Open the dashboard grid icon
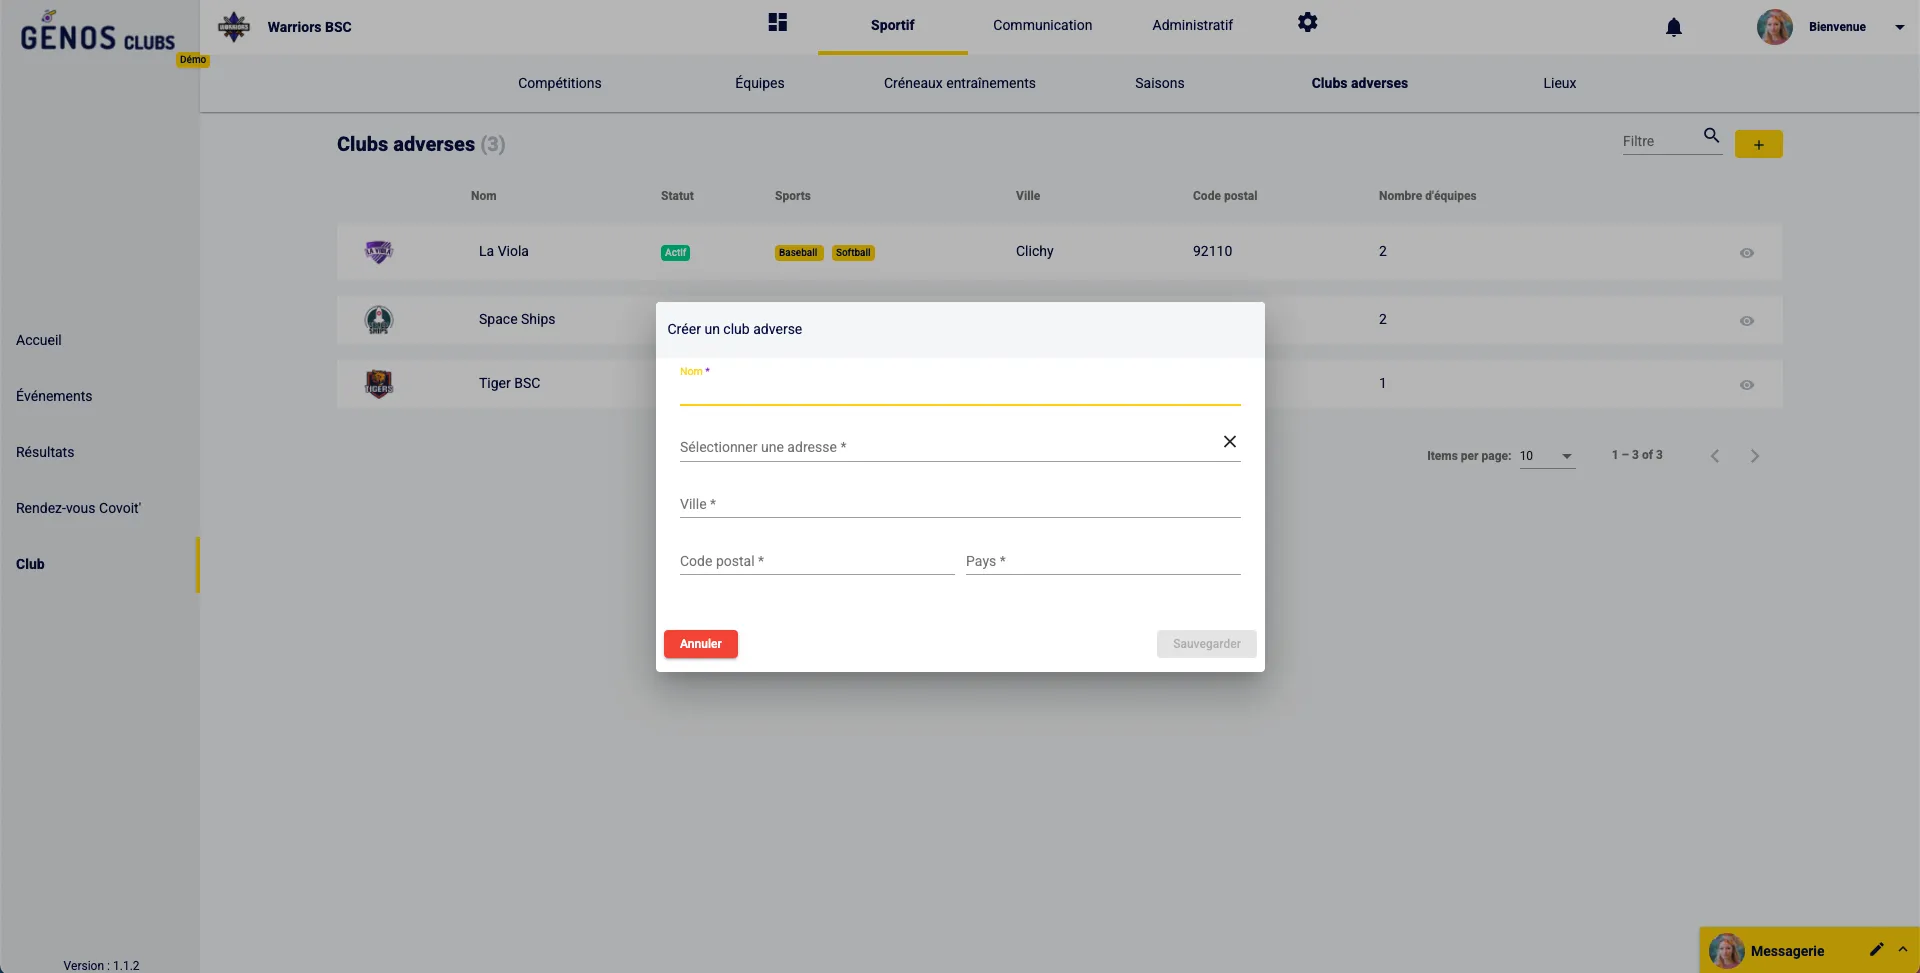This screenshot has width=1920, height=973. pos(777,23)
